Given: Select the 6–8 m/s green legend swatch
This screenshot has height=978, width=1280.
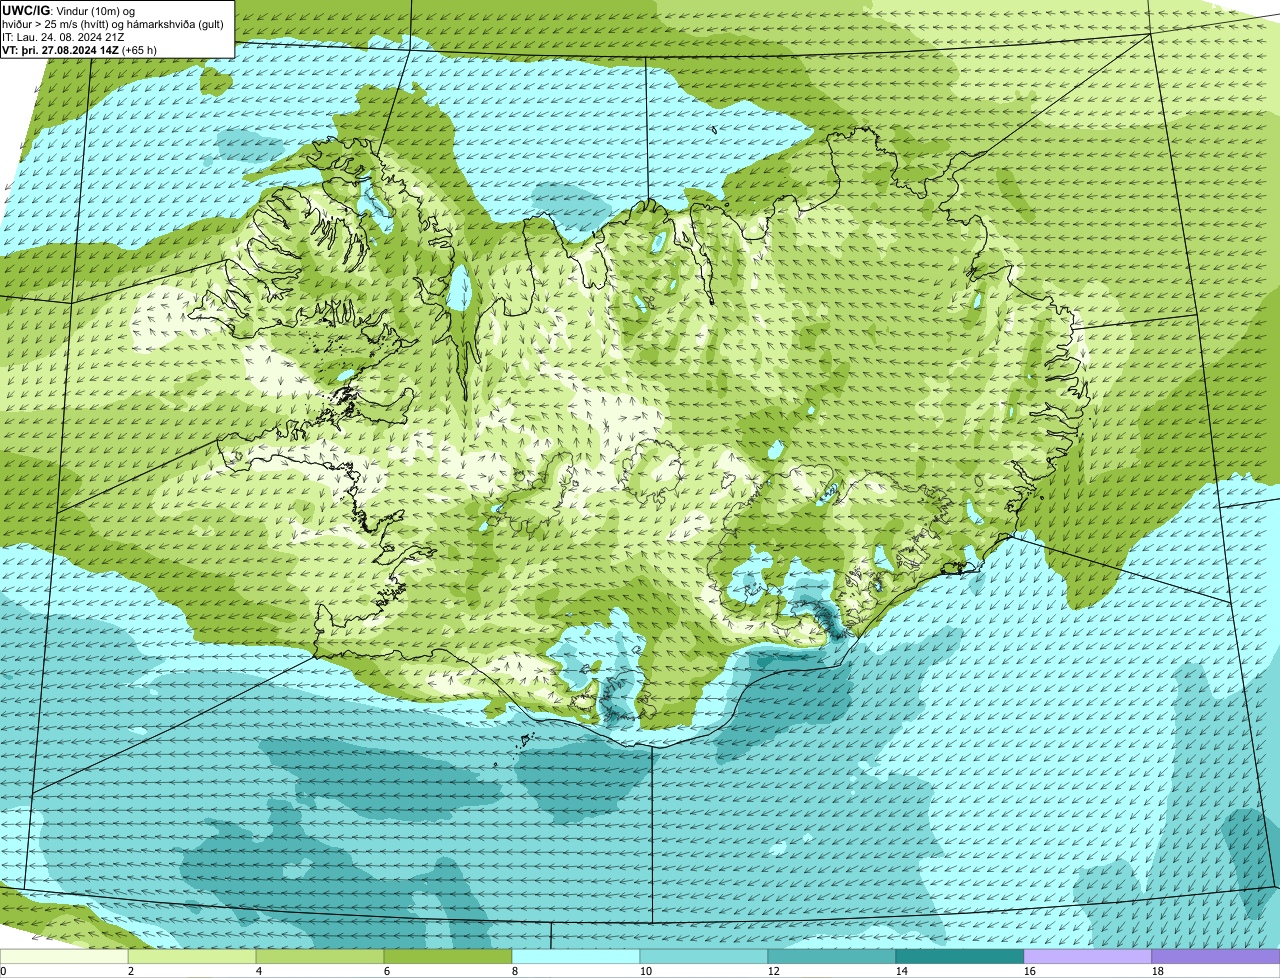Looking at the screenshot, I should click(448, 957).
